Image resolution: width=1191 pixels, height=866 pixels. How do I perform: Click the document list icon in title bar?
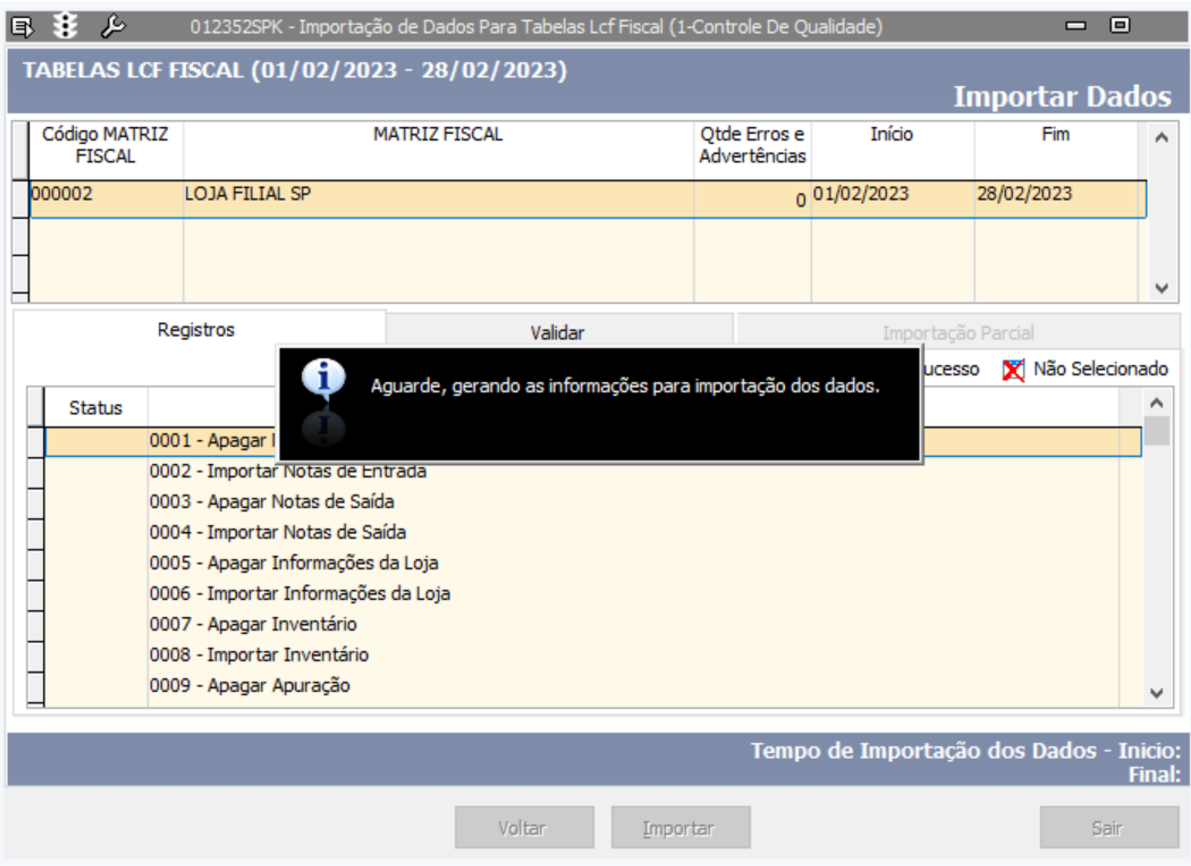pos(23,27)
